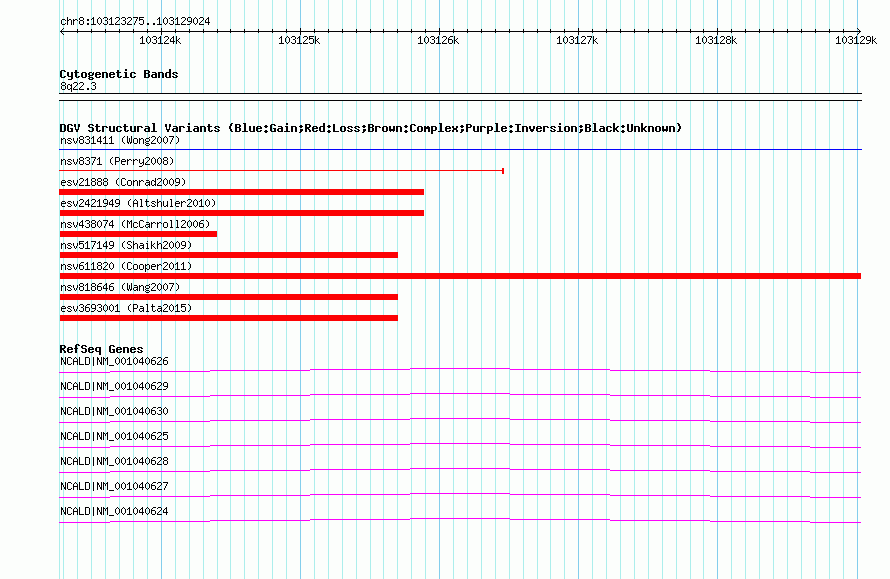Click the 103126k ruler label
This screenshot has height=579, width=890.
click(438, 40)
